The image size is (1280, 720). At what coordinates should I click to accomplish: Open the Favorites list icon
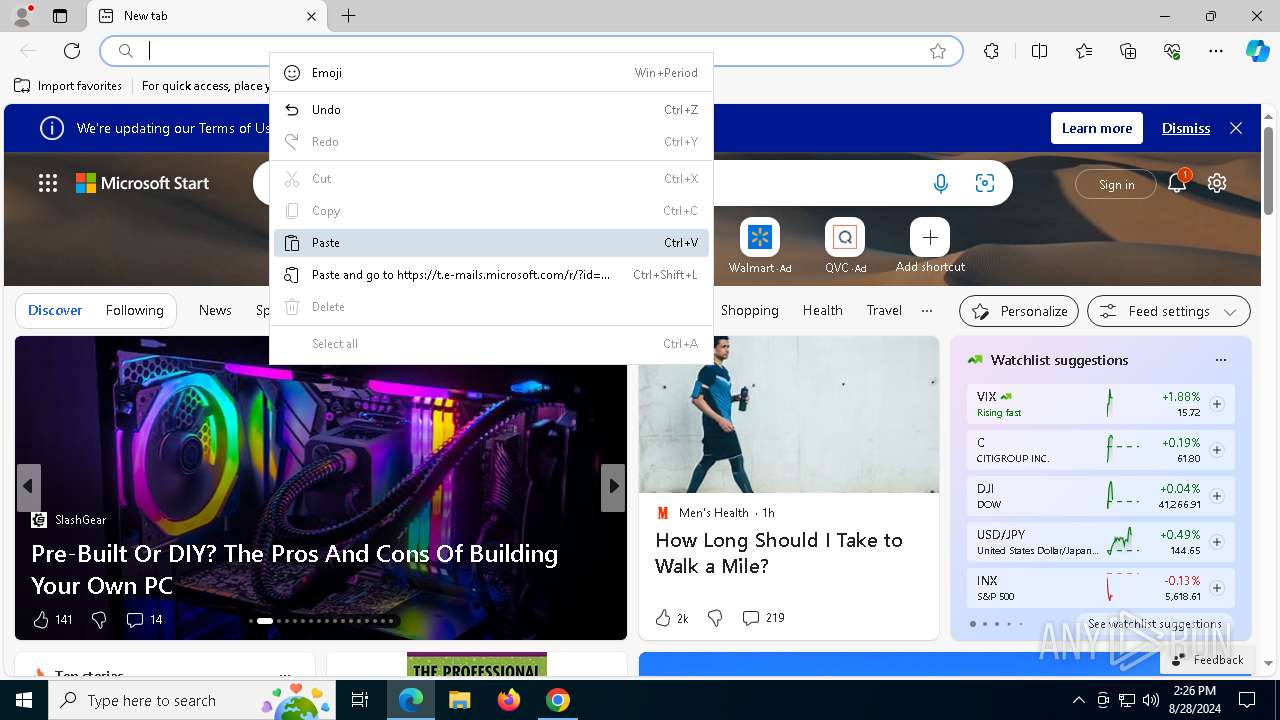pos(1084,51)
